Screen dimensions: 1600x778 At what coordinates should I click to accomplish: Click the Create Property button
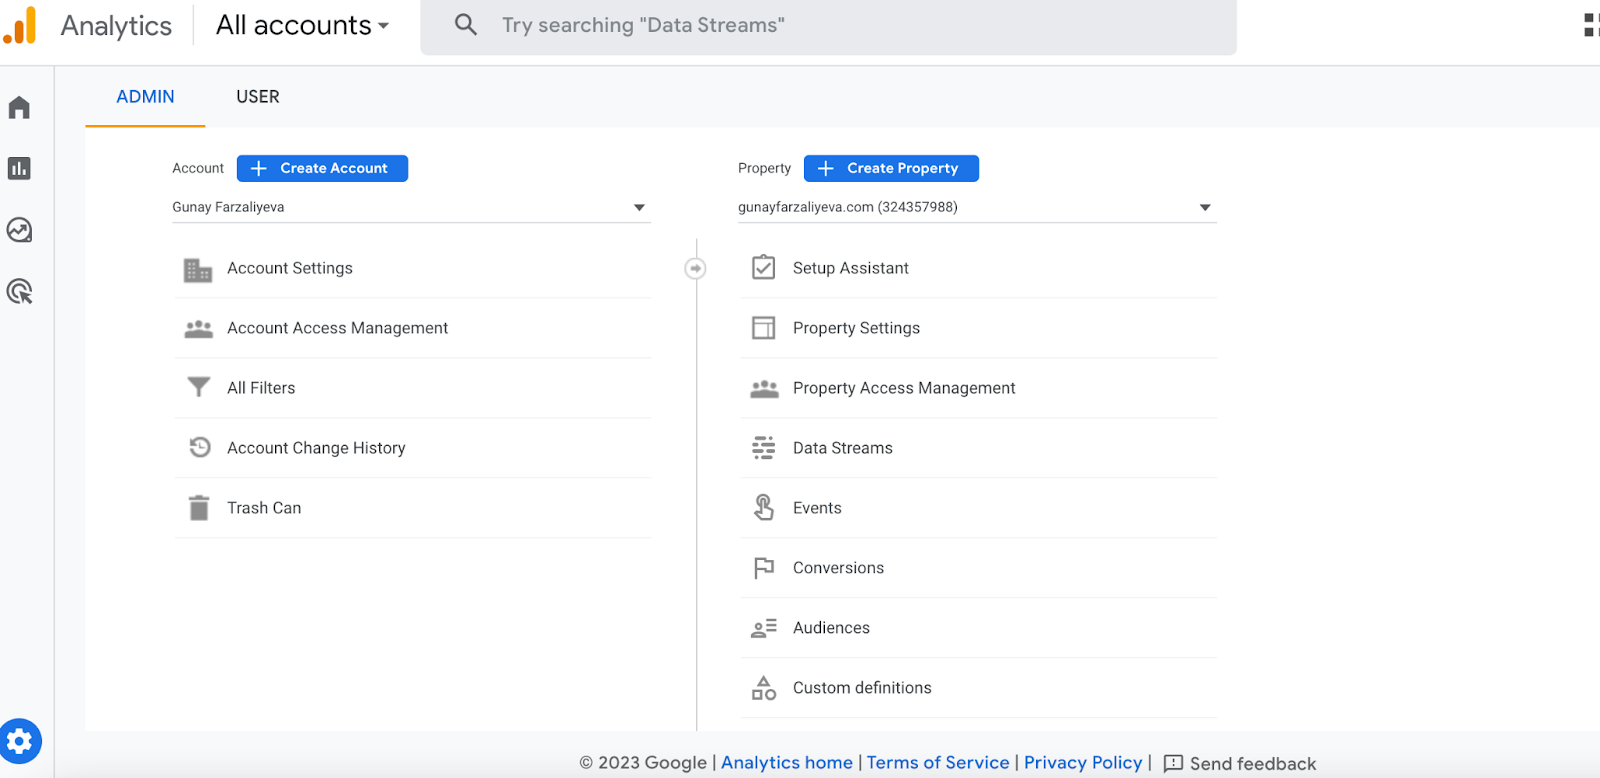[891, 168]
